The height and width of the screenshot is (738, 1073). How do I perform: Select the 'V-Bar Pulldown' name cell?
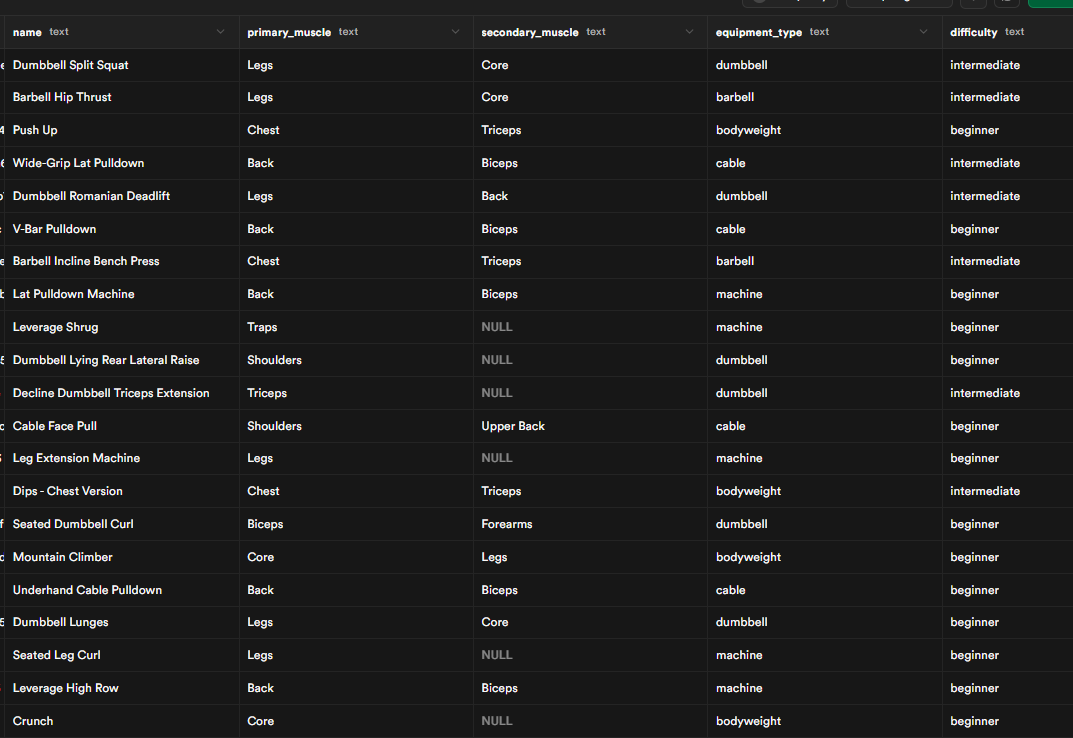pyautogui.click(x=122, y=229)
